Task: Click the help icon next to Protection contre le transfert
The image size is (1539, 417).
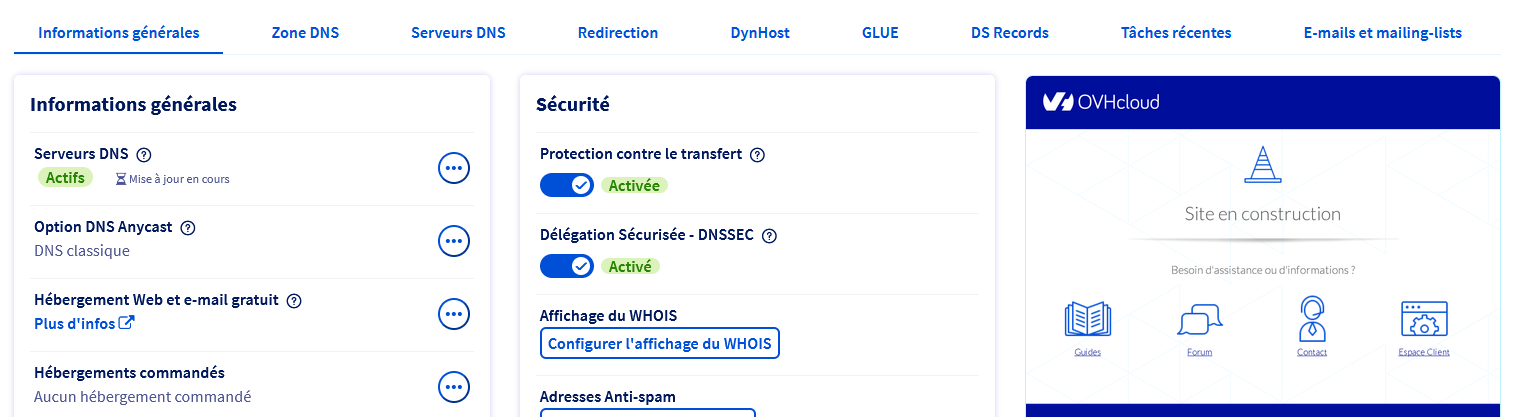Action: tap(757, 154)
